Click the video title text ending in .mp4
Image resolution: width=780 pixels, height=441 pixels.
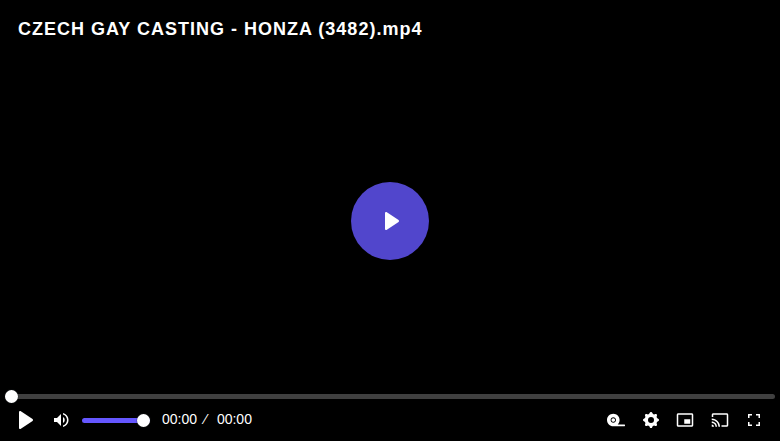pyautogui.click(x=220, y=29)
